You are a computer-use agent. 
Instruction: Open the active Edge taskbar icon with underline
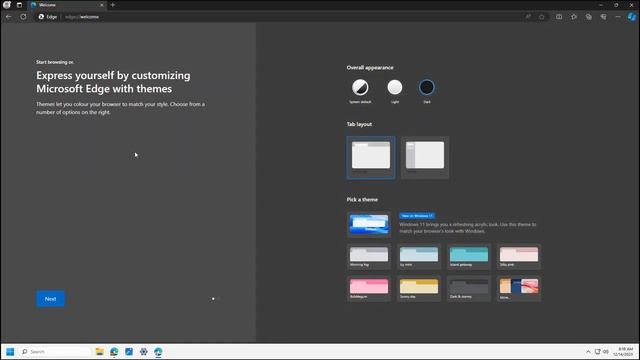(158, 351)
